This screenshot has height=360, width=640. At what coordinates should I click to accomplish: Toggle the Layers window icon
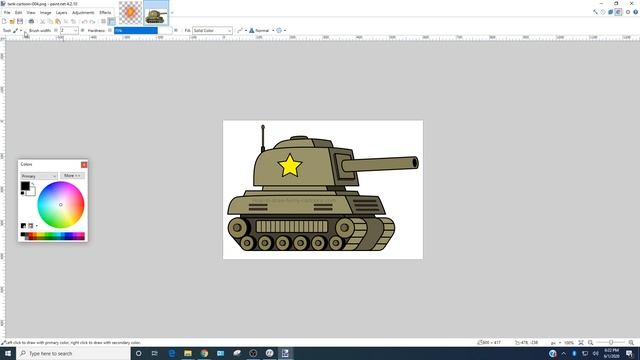pos(611,12)
